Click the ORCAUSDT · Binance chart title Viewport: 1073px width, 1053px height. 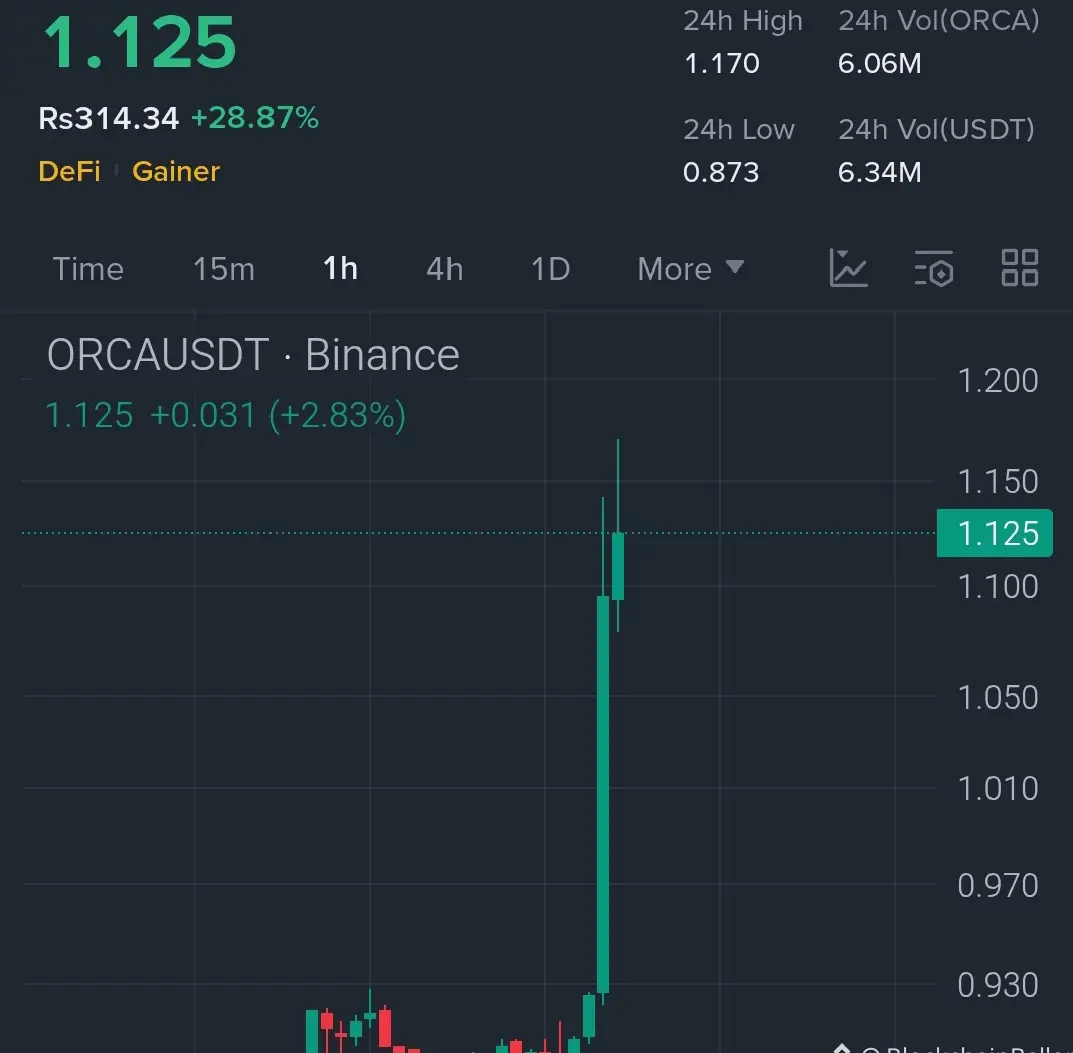(253, 354)
